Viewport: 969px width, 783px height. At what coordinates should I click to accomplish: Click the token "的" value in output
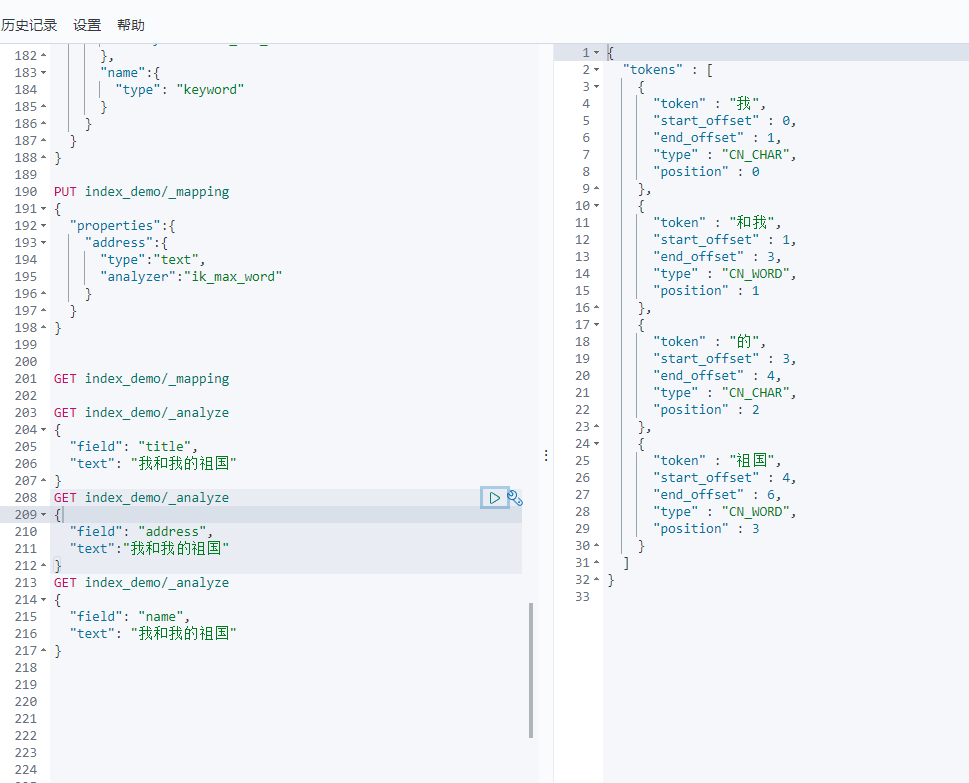(x=744, y=342)
